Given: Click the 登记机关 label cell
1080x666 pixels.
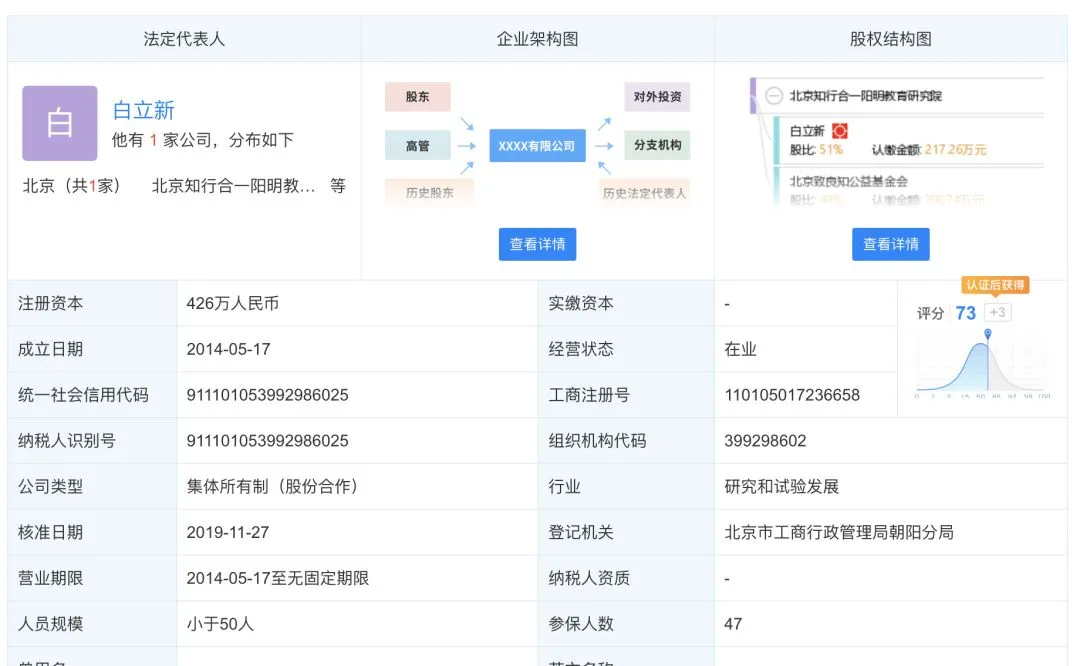Looking at the screenshot, I should pos(625,532).
